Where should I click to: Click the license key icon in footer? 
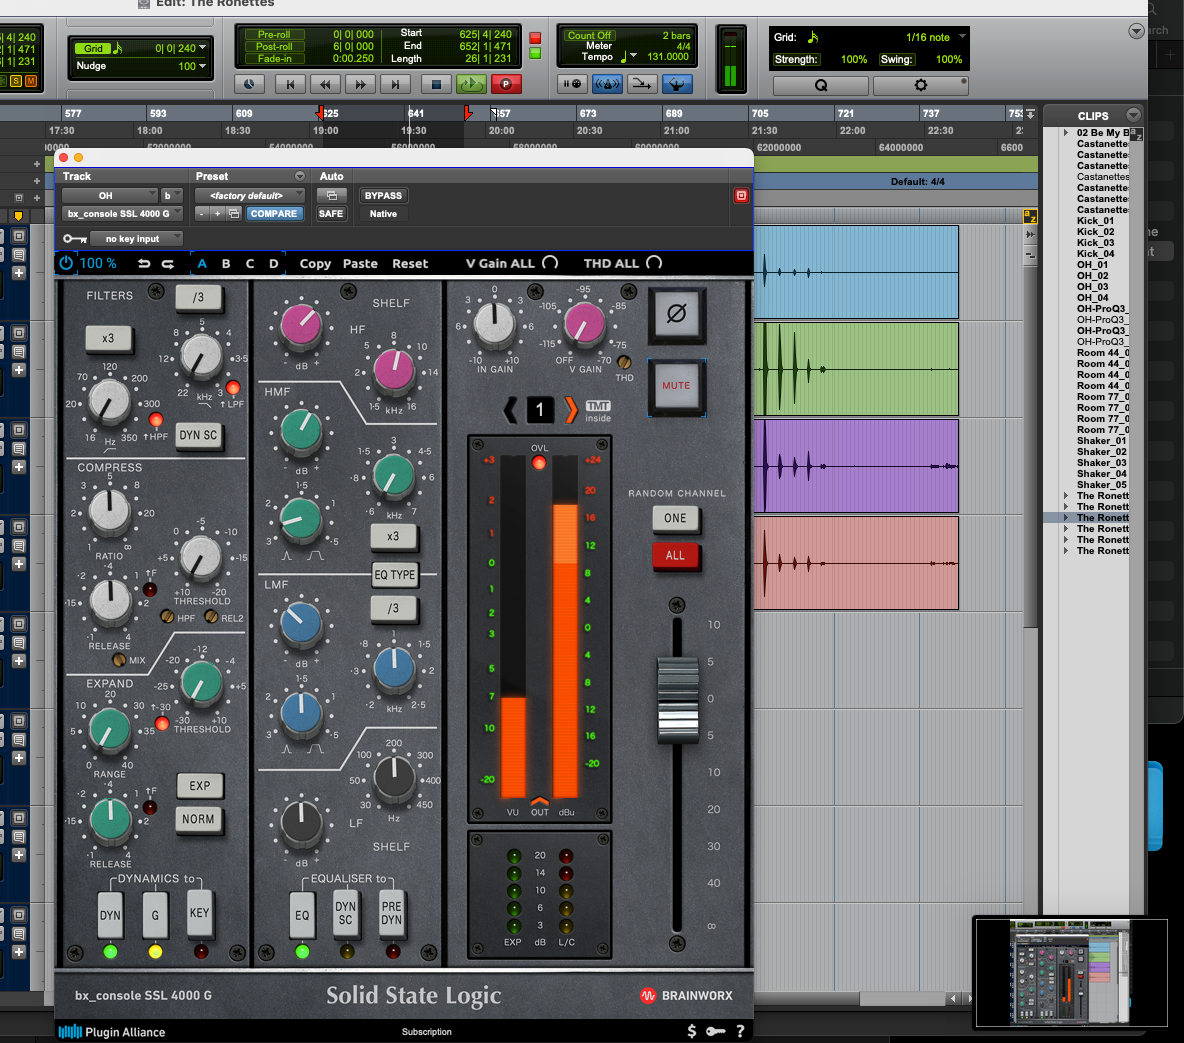pyautogui.click(x=716, y=1031)
